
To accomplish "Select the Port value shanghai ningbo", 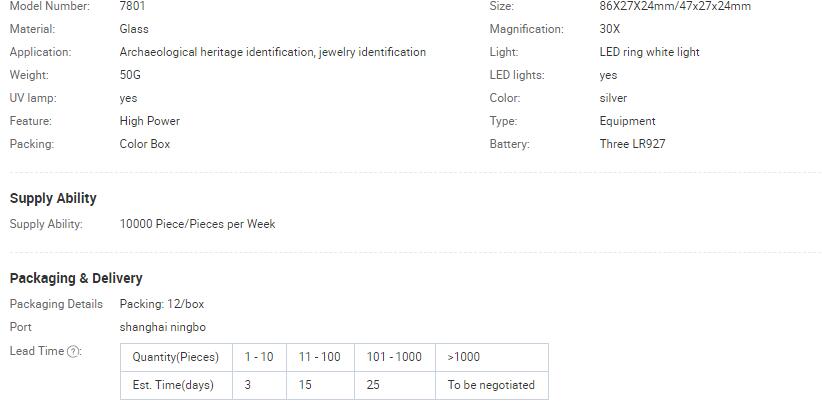I will coord(163,327).
